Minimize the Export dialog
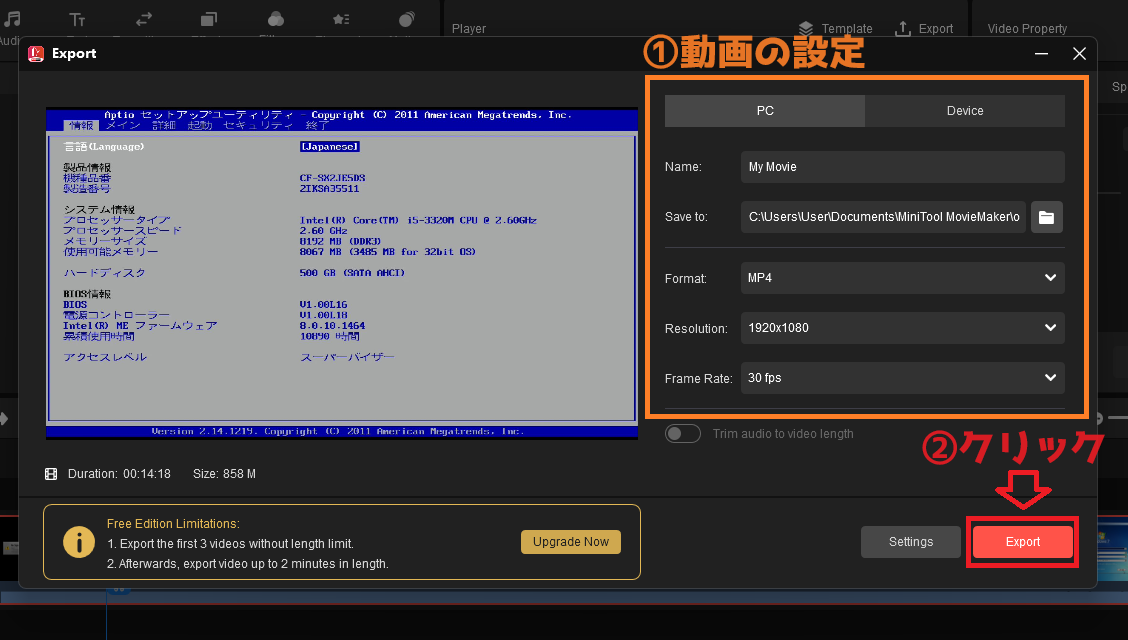This screenshot has height=640, width=1128. coord(1041,53)
